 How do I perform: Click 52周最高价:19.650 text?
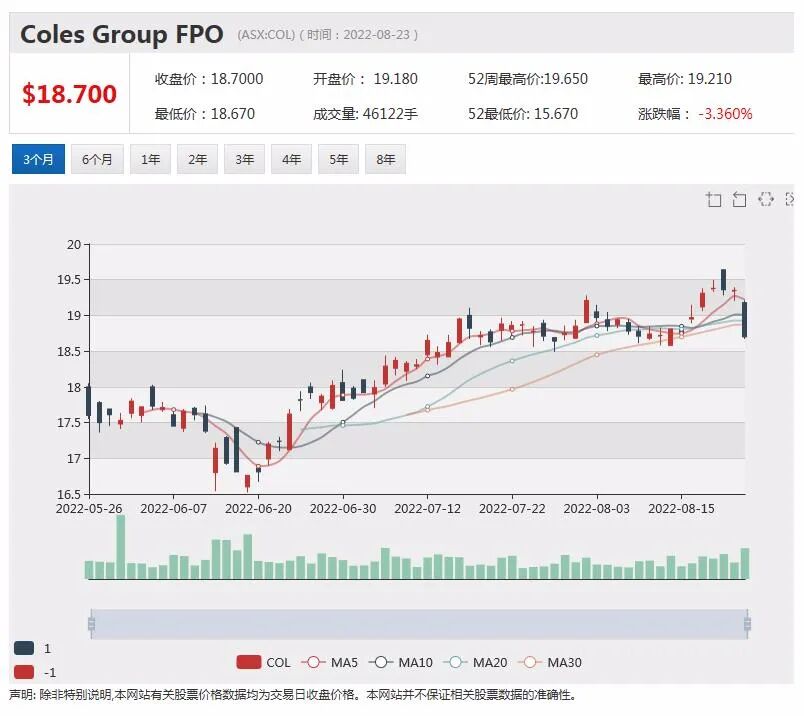528,79
